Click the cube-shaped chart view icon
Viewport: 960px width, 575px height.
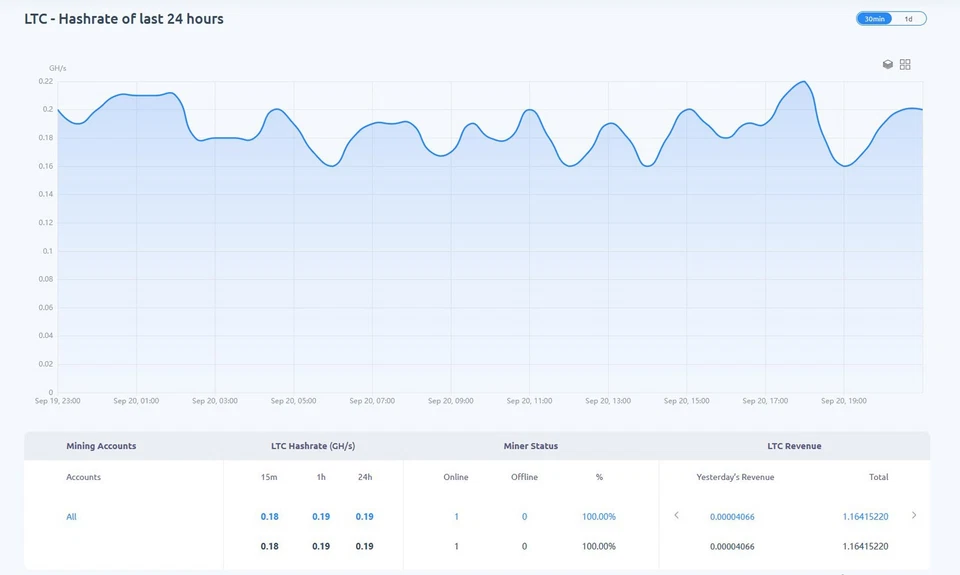pyautogui.click(x=888, y=64)
